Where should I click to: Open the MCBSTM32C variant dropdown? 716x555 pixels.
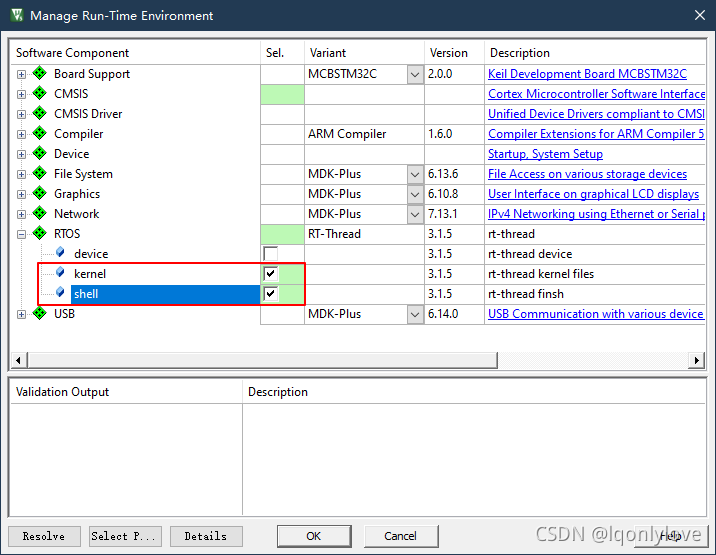point(415,74)
